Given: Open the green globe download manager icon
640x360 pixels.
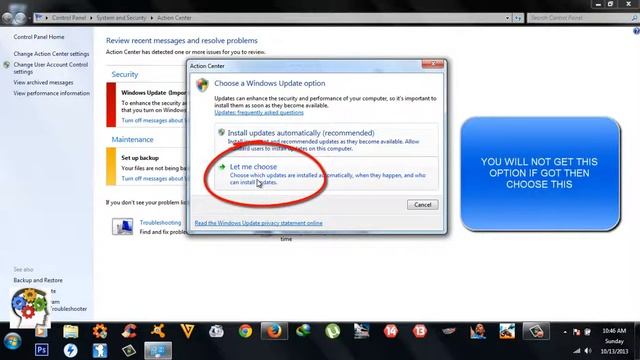Looking at the screenshot, I should tap(303, 331).
